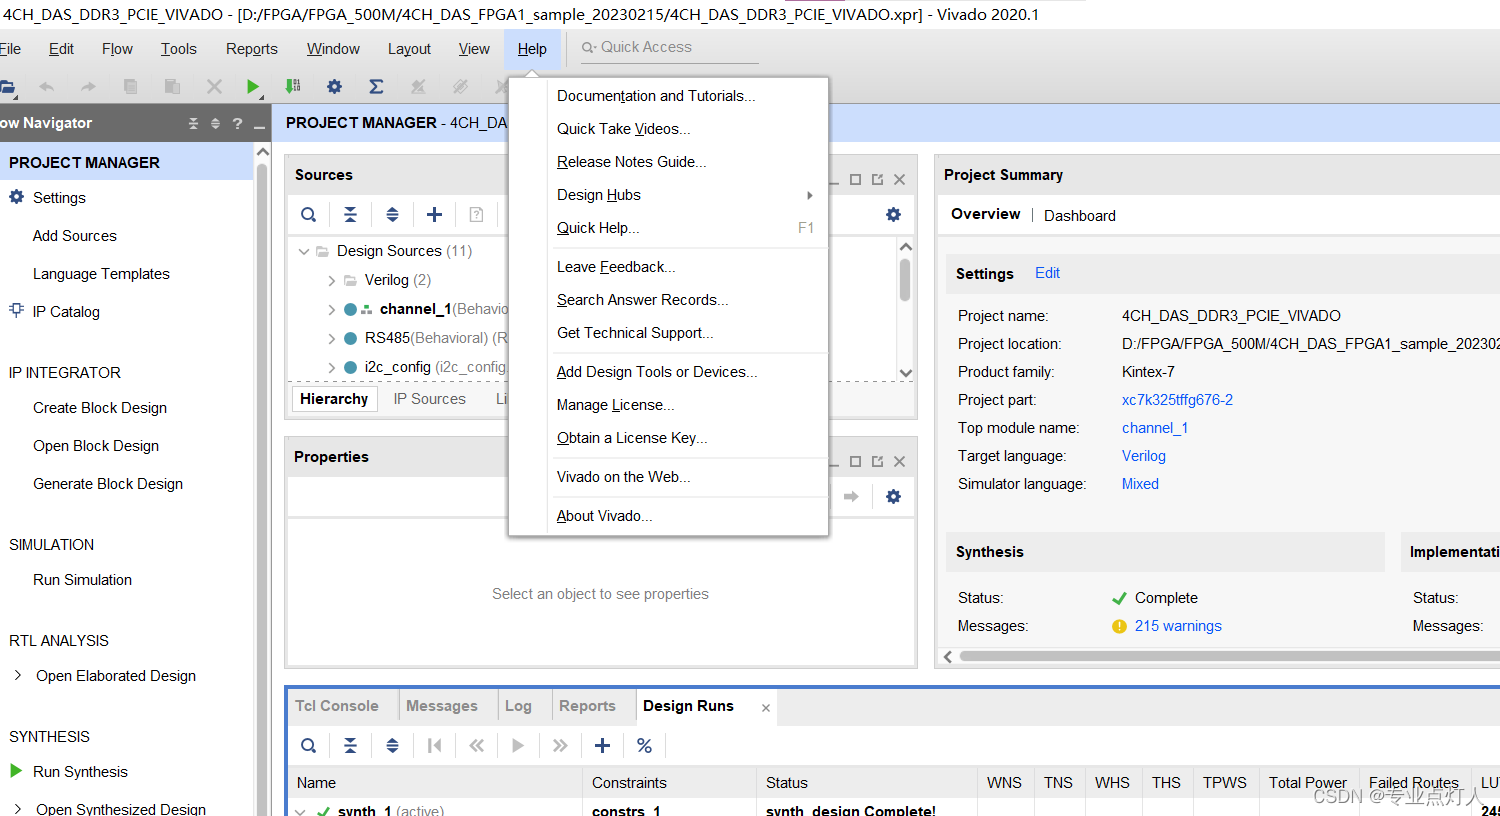1500x816 pixels.
Task: Collapse all in Sources panel
Action: [x=350, y=214]
